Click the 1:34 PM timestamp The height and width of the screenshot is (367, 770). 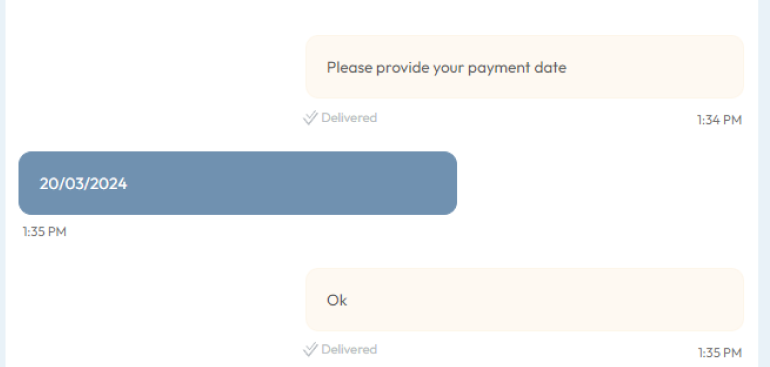pyautogui.click(x=719, y=120)
